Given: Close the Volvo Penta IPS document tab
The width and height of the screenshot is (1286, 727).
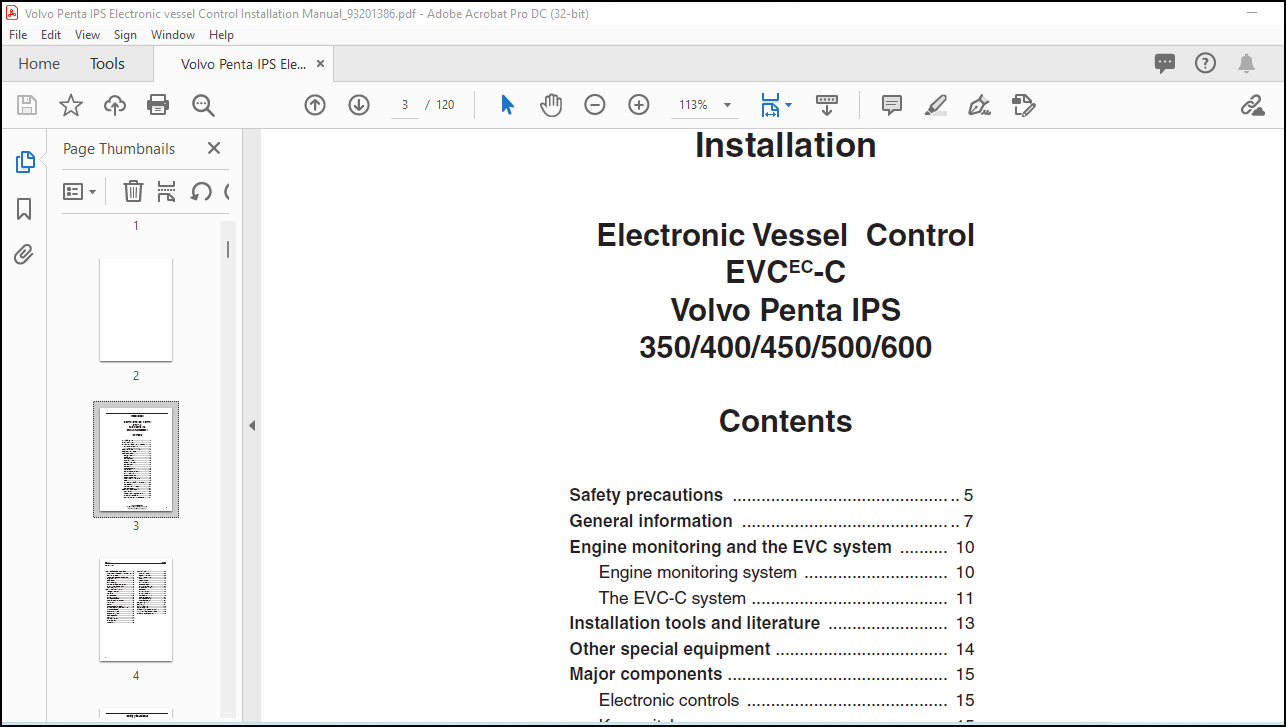Looking at the screenshot, I should 320,63.
